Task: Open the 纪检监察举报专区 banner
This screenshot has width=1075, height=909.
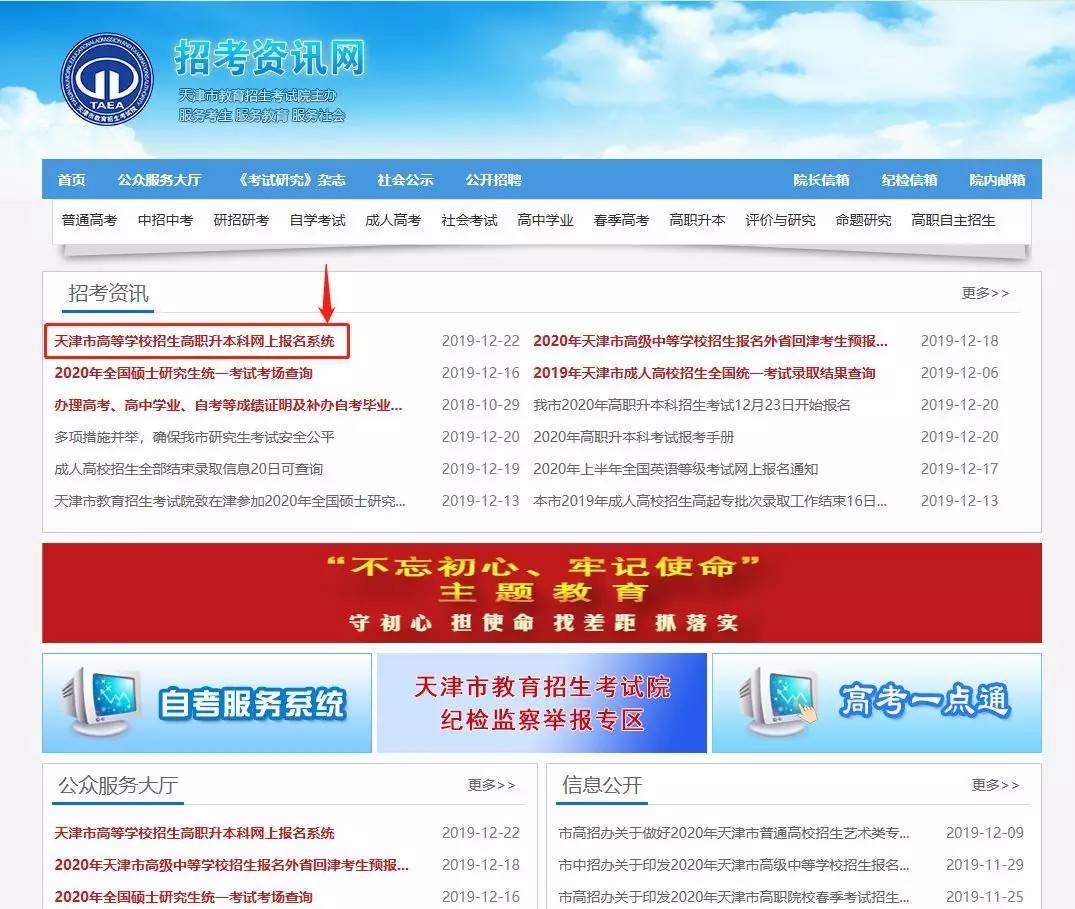Action: [542, 703]
